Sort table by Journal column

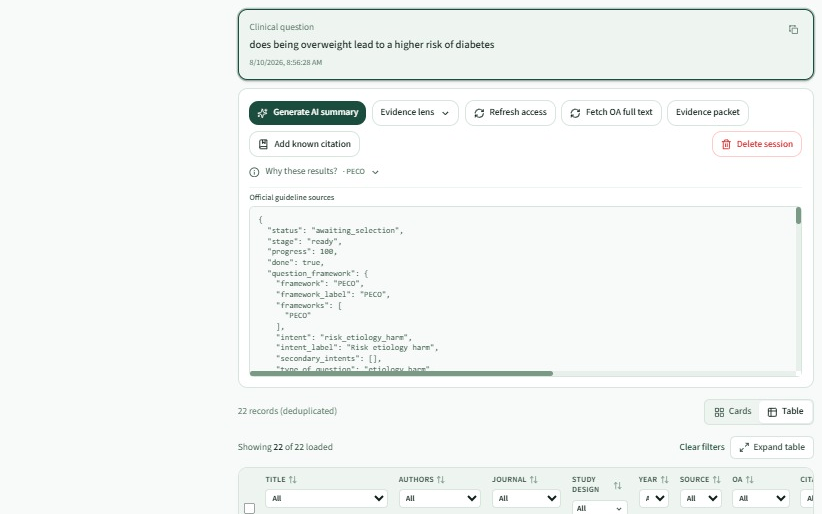533,480
